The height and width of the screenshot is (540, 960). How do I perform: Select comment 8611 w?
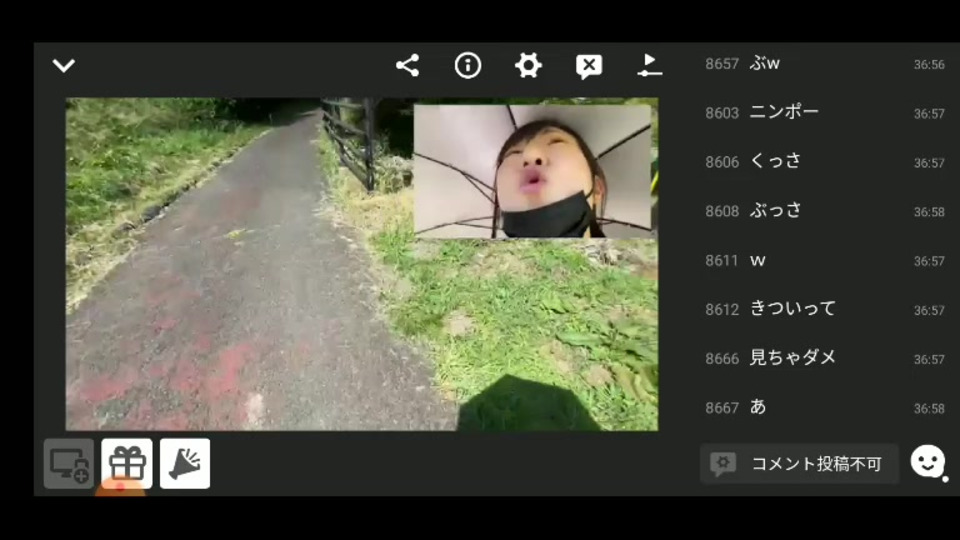click(824, 260)
